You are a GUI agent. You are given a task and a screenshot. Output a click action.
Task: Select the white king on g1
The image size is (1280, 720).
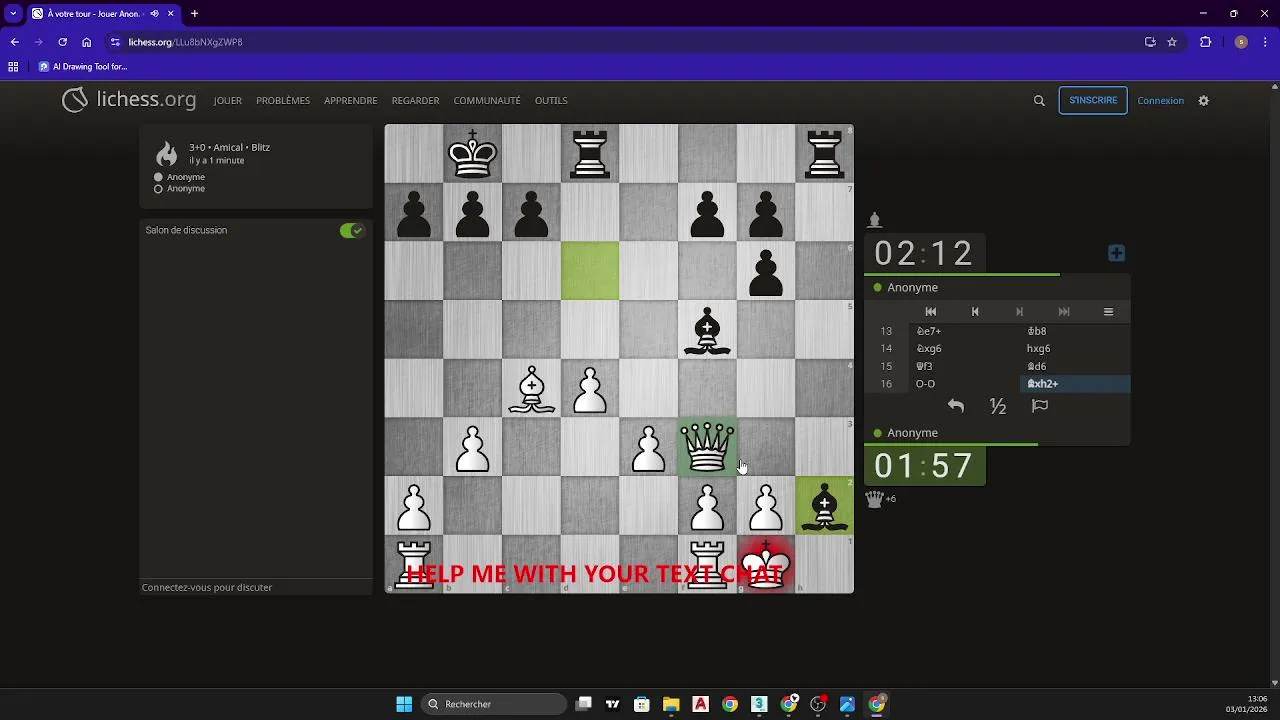pos(766,564)
